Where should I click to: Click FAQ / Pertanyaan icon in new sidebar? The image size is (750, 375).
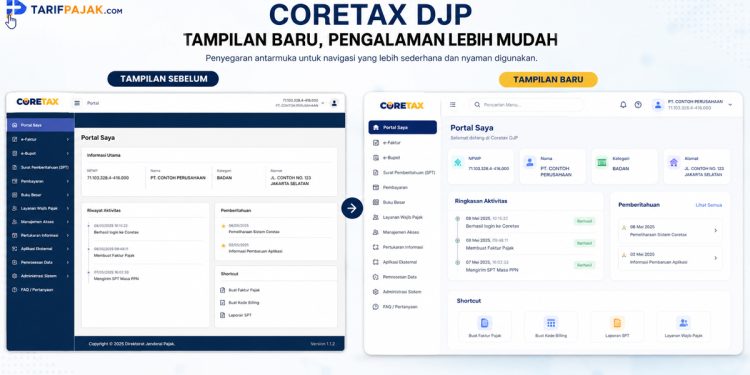click(376, 307)
